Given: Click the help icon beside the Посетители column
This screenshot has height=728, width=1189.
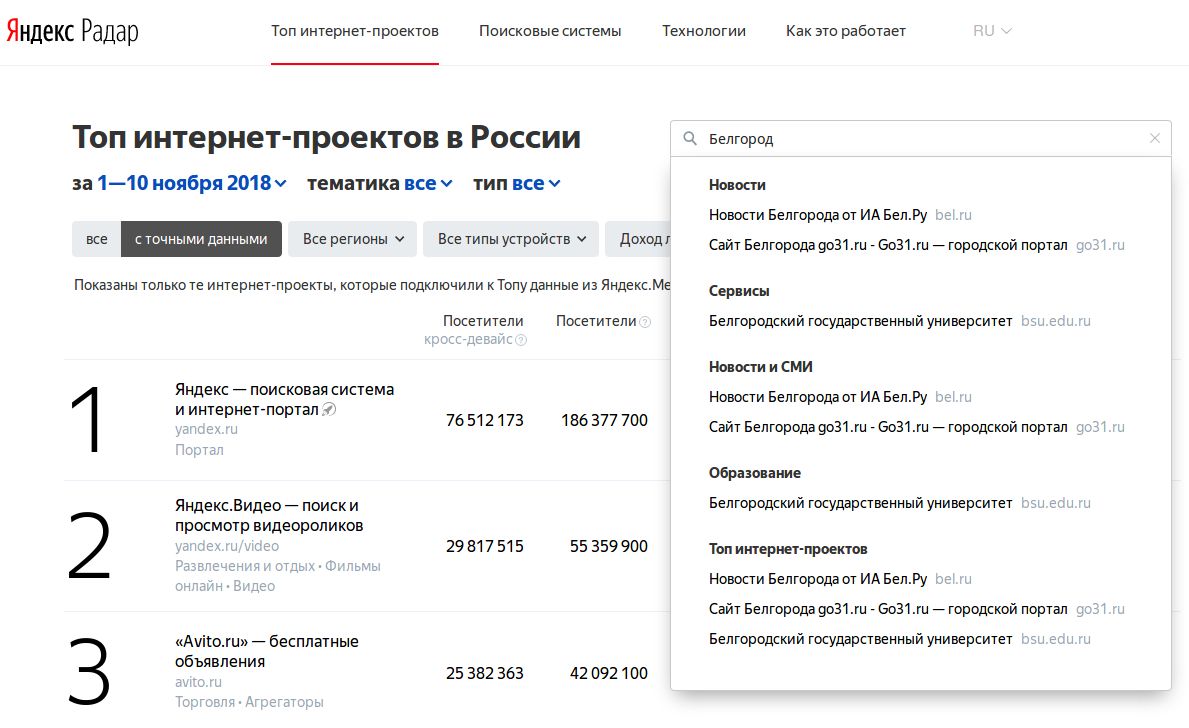Looking at the screenshot, I should pos(645,322).
